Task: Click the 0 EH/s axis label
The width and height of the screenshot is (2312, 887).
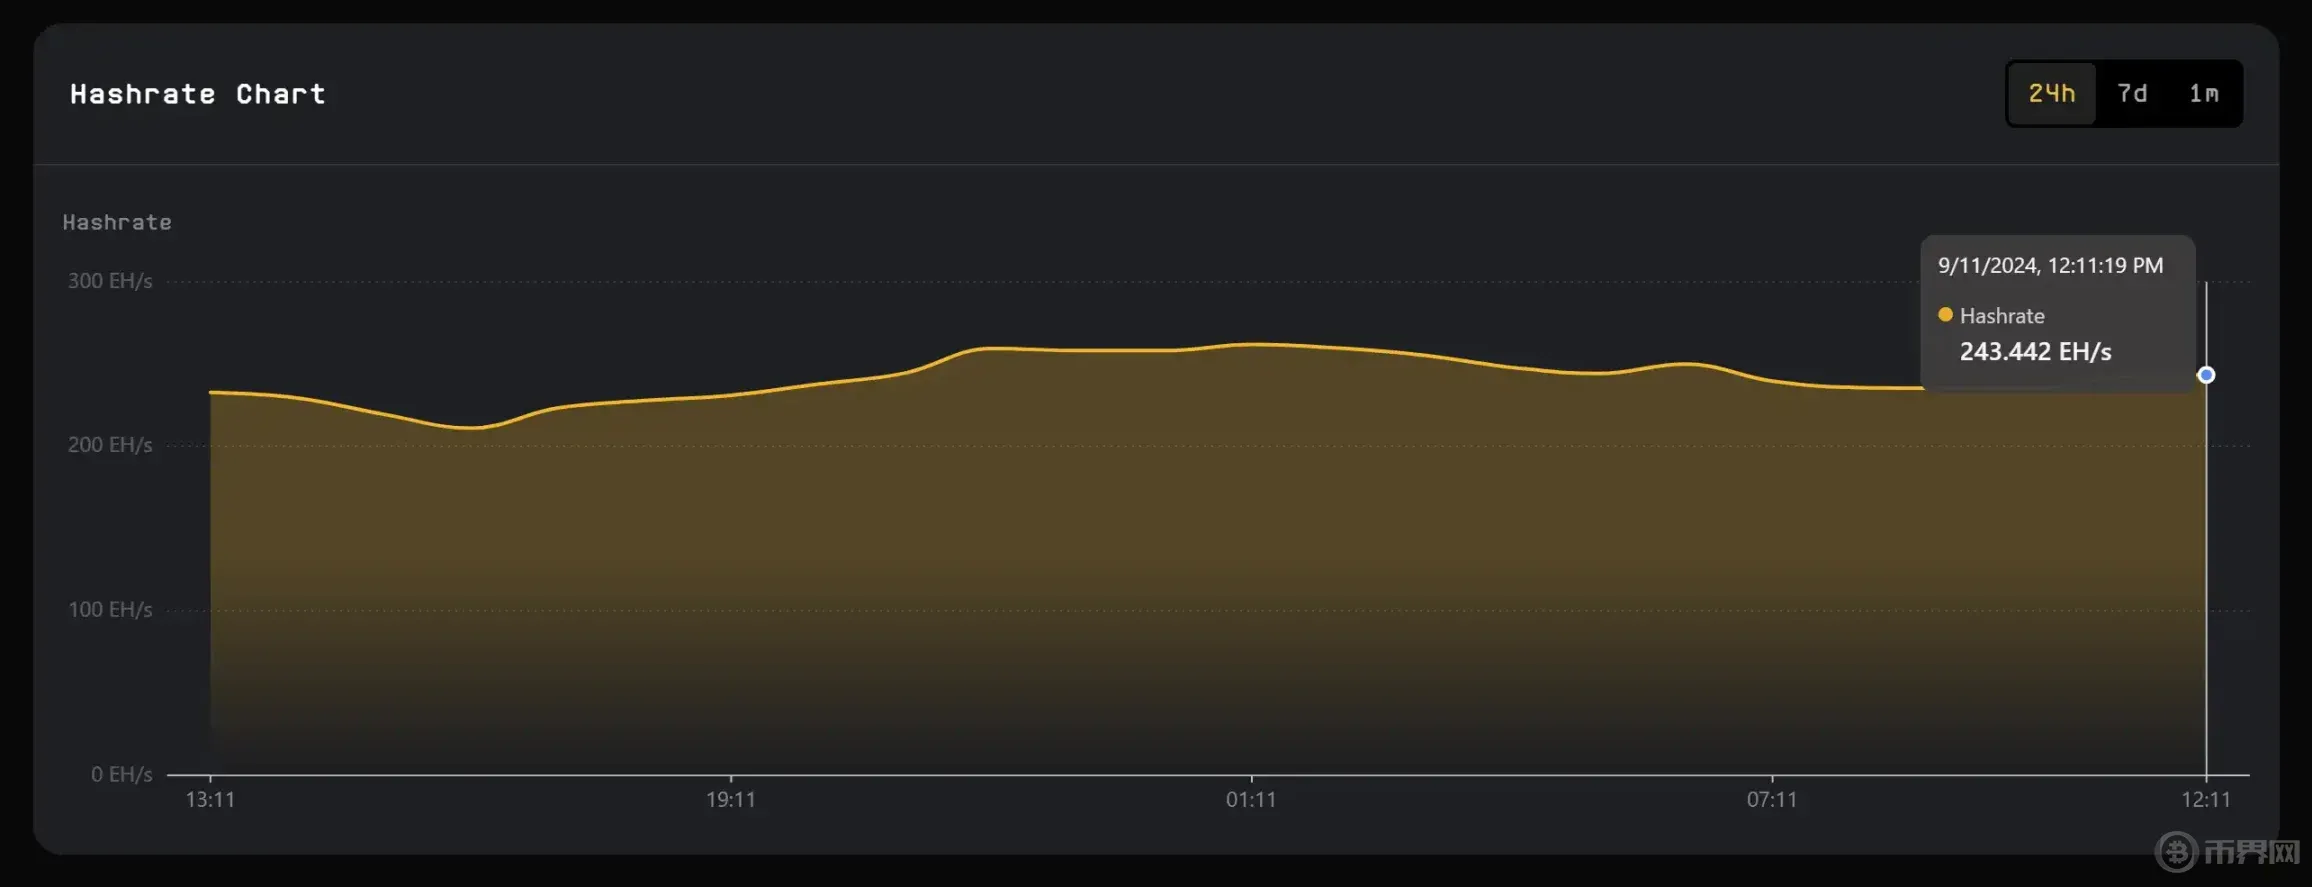Action: (x=121, y=774)
